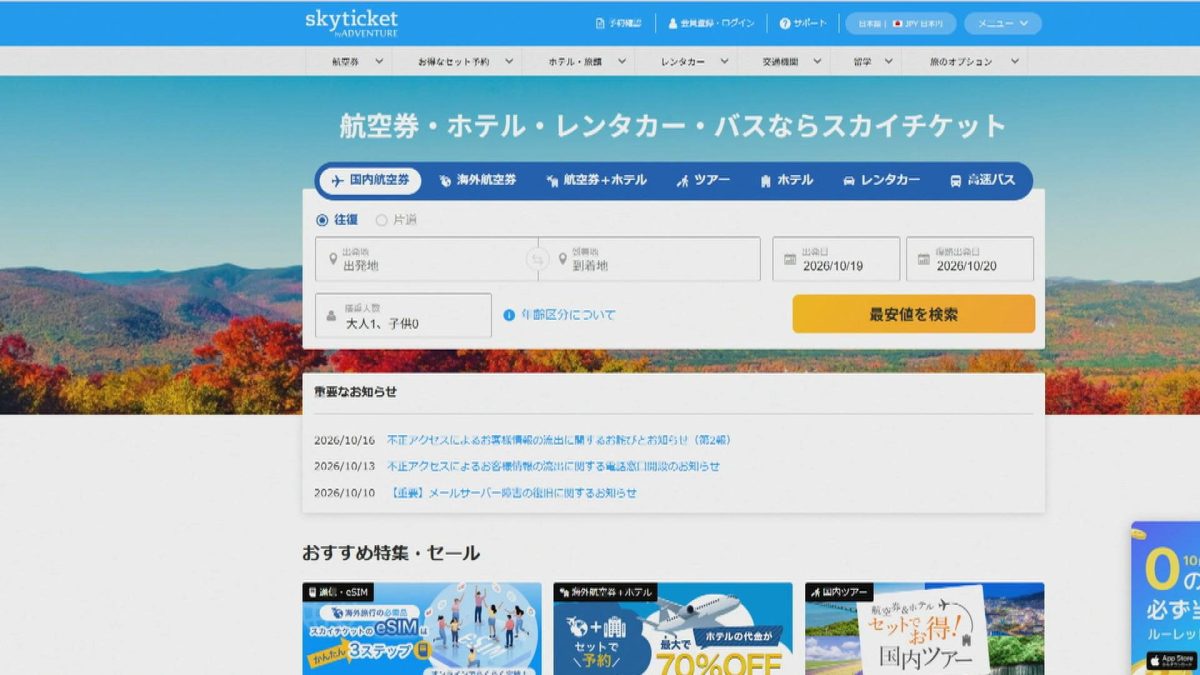Click the 予約確認 document icon
Image resolution: width=1200 pixels, height=675 pixels.
pos(600,23)
